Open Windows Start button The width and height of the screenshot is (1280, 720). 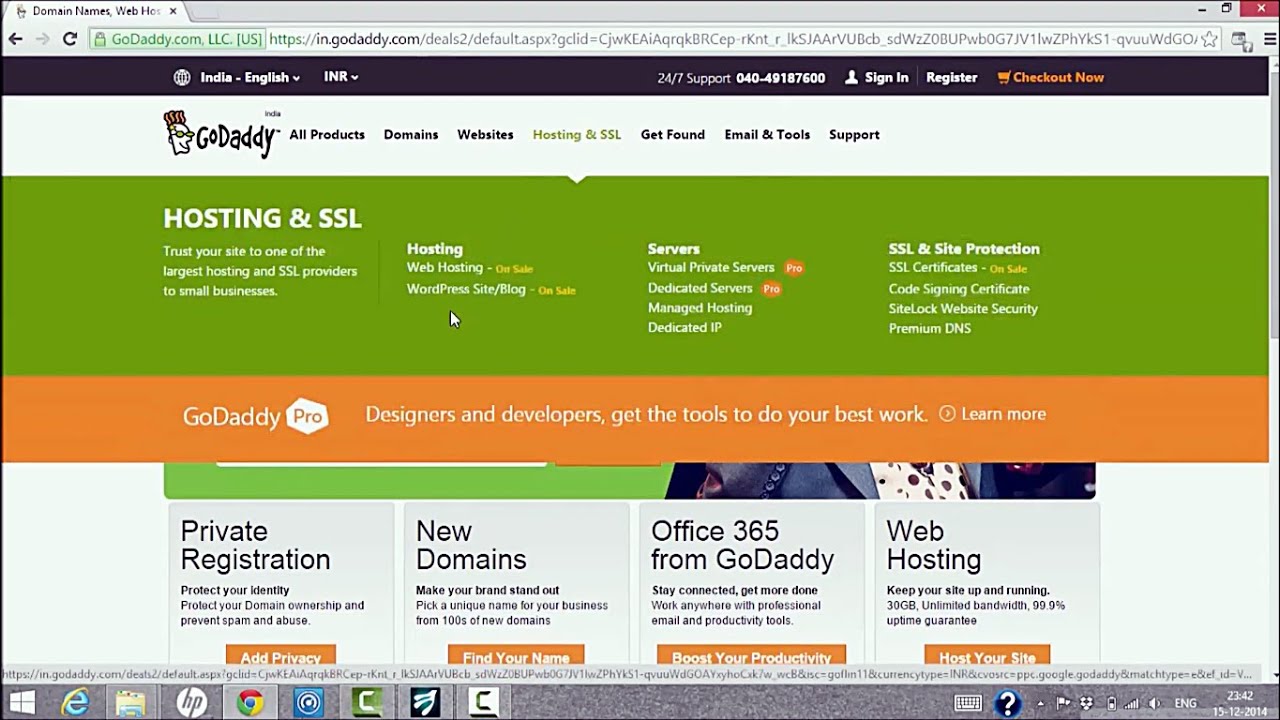[22, 703]
